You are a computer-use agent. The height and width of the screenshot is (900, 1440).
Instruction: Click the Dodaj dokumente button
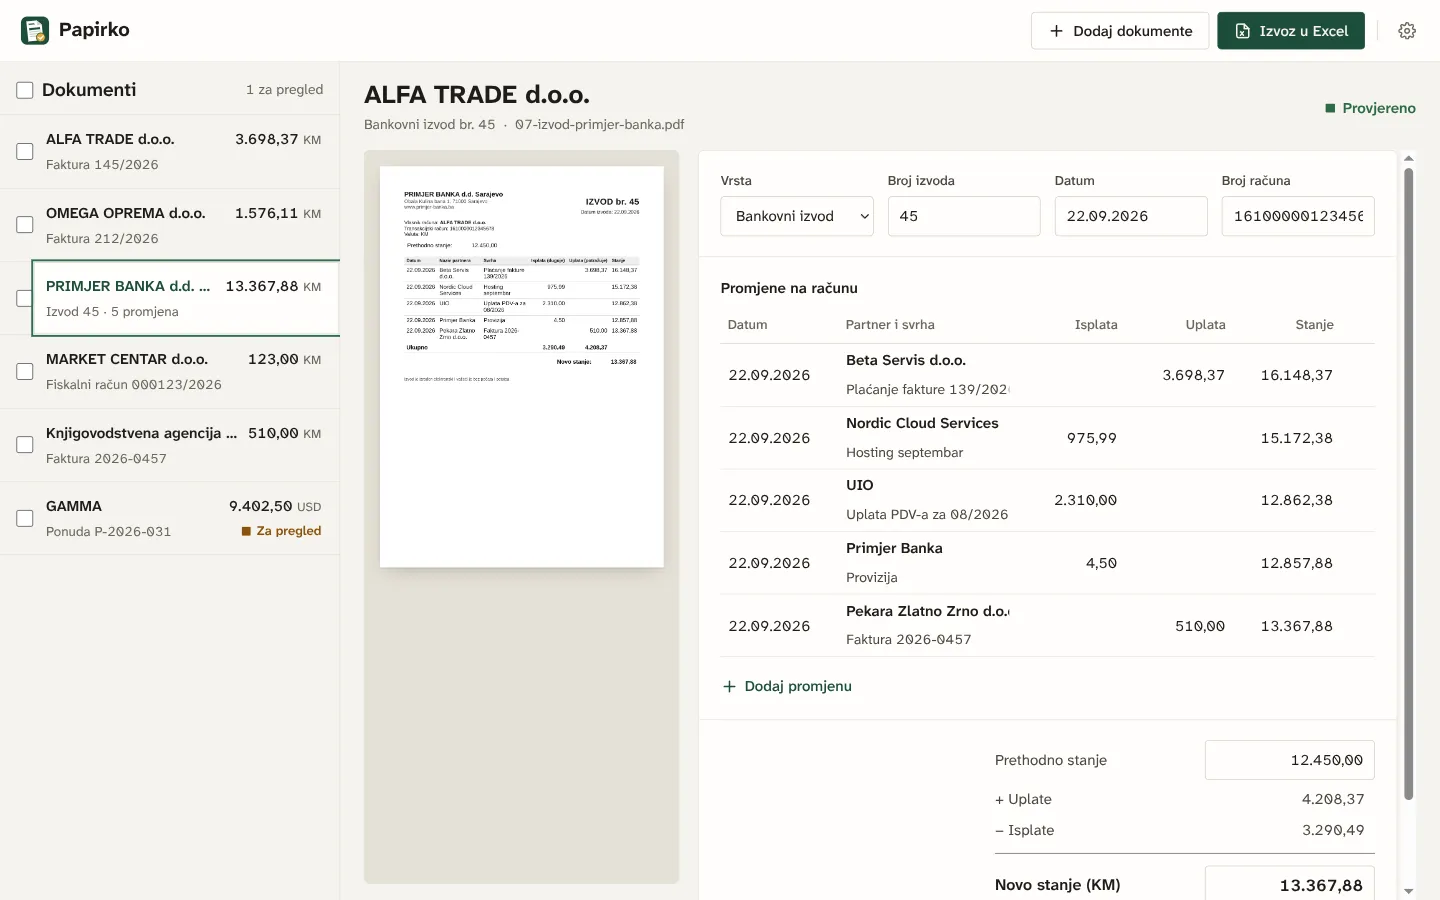tap(1120, 31)
